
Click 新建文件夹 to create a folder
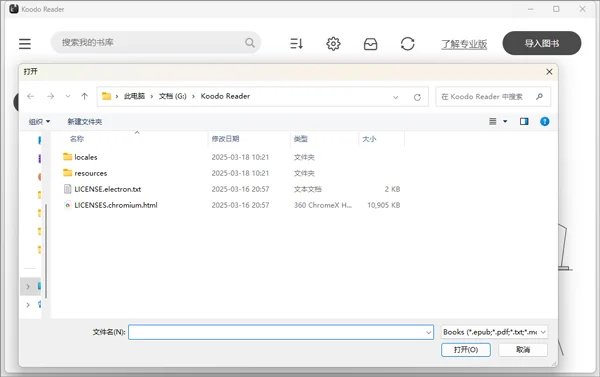tap(85, 122)
